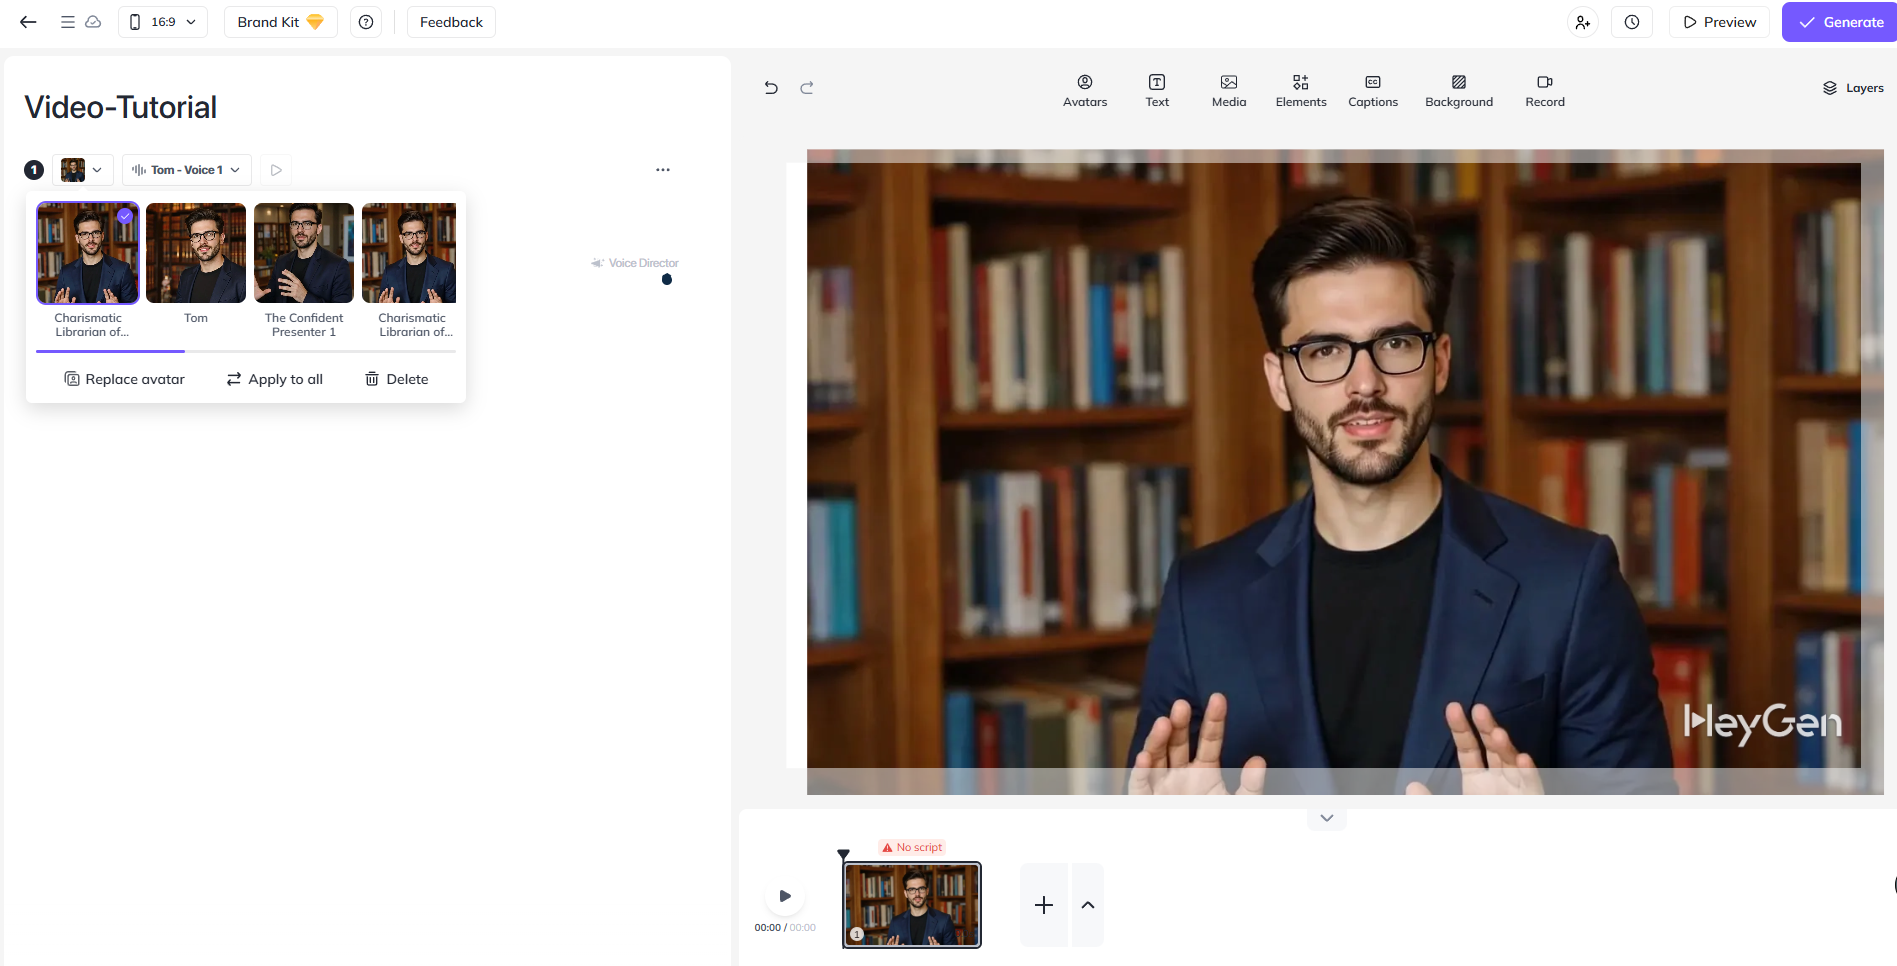Open the Layers panel
The height and width of the screenshot is (966, 1897).
pyautogui.click(x=1853, y=88)
